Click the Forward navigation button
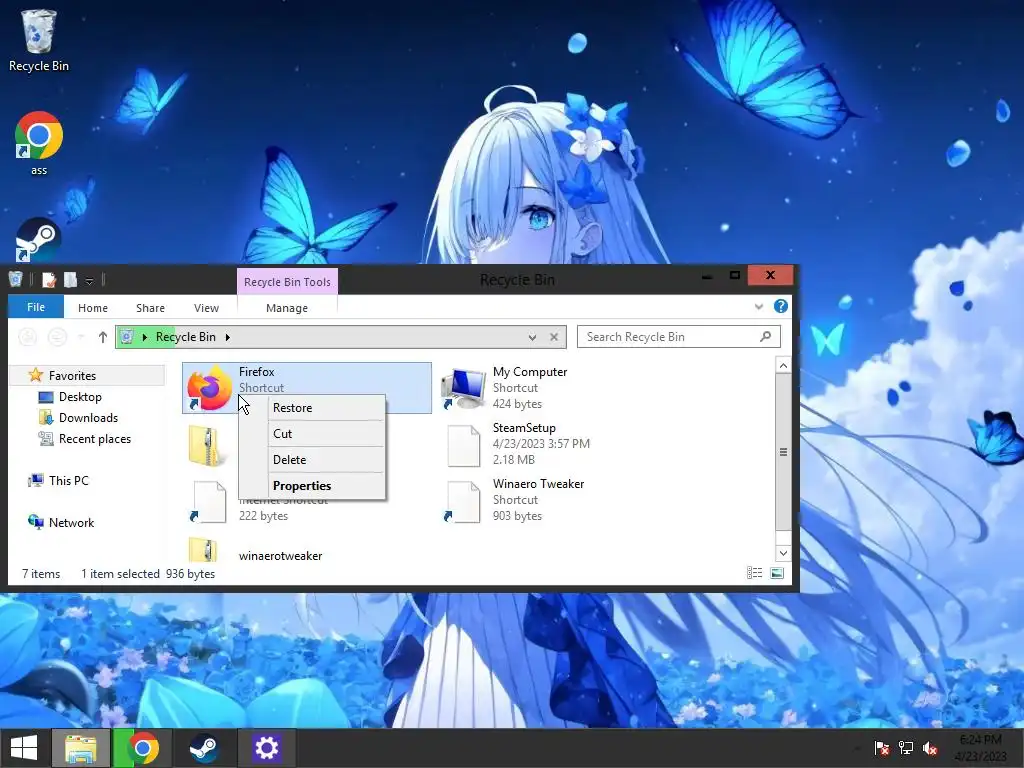Viewport: 1024px width, 768px height. click(57, 337)
